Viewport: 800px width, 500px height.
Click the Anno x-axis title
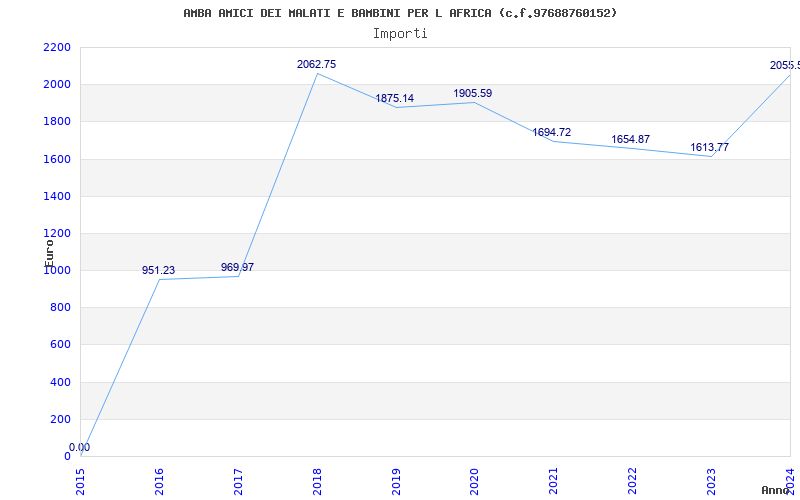point(776,490)
